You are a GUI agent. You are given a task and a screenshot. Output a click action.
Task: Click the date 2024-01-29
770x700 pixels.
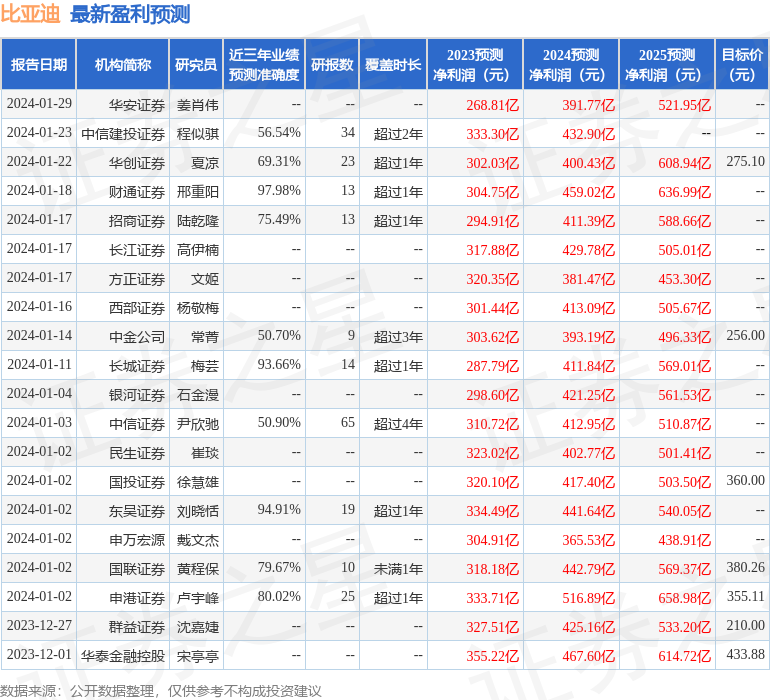(39, 103)
